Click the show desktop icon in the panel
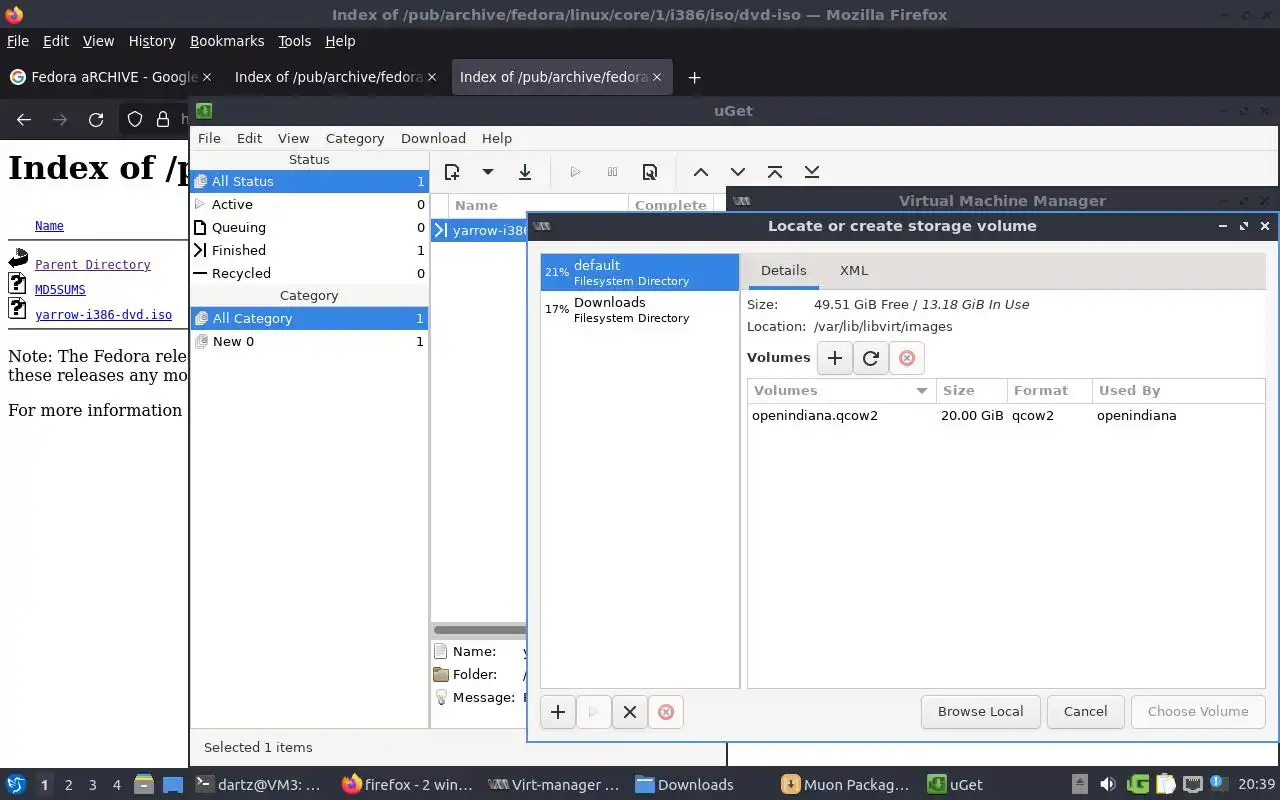Screen dimensions: 1280x800 click(x=173, y=785)
